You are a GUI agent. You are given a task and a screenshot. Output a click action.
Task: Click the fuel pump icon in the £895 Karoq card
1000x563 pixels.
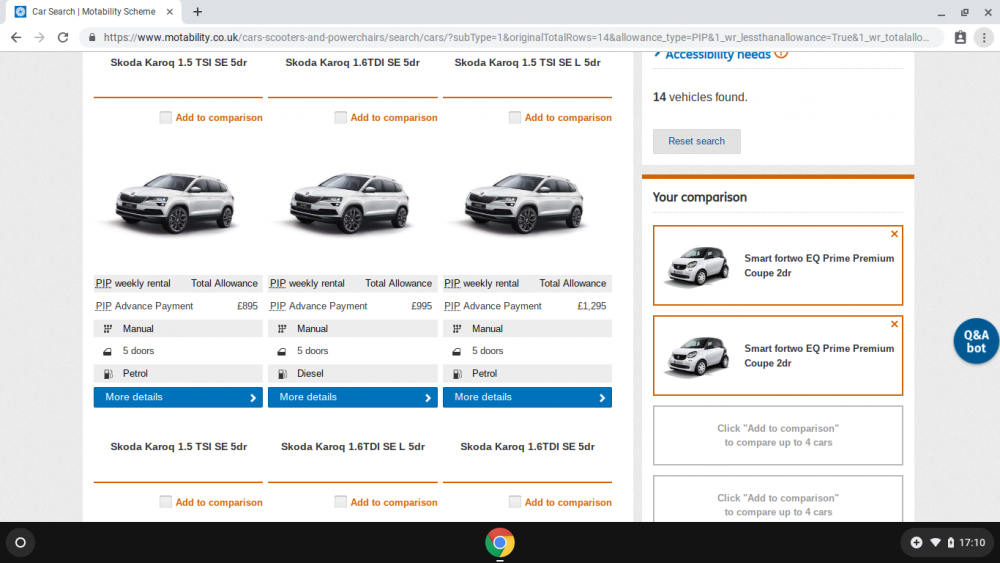coord(108,374)
